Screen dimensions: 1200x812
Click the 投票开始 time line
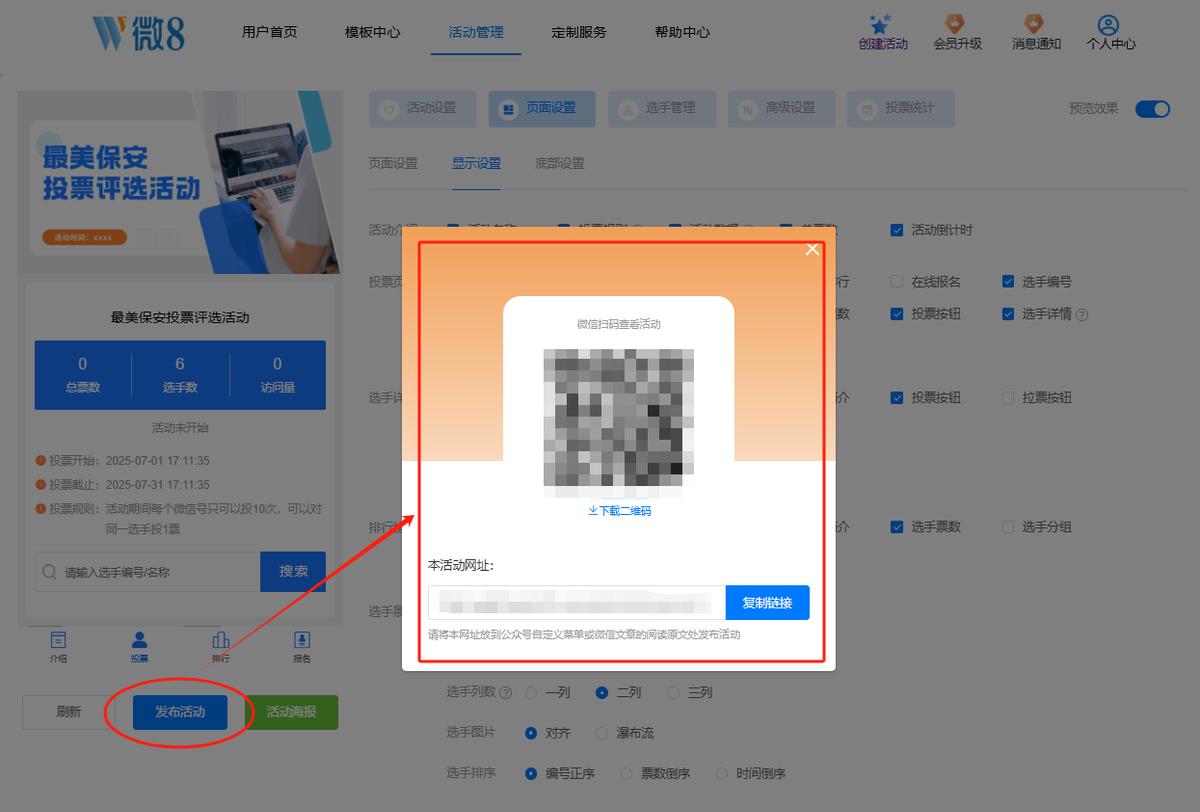122,461
